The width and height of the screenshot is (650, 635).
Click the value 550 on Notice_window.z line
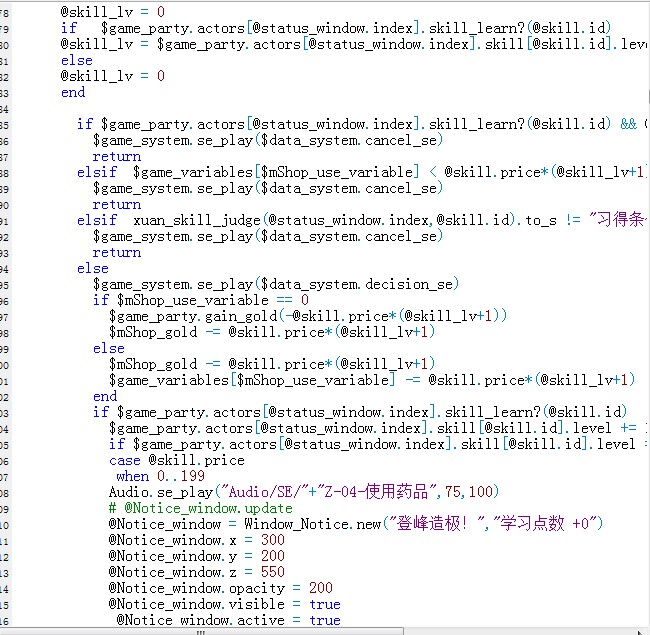[x=273, y=572]
